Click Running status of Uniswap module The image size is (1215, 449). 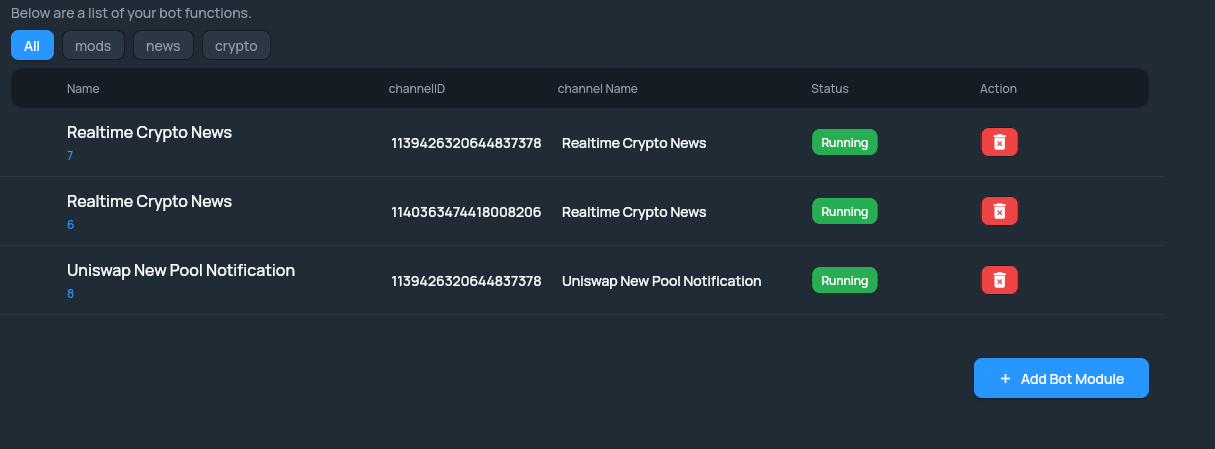click(844, 281)
